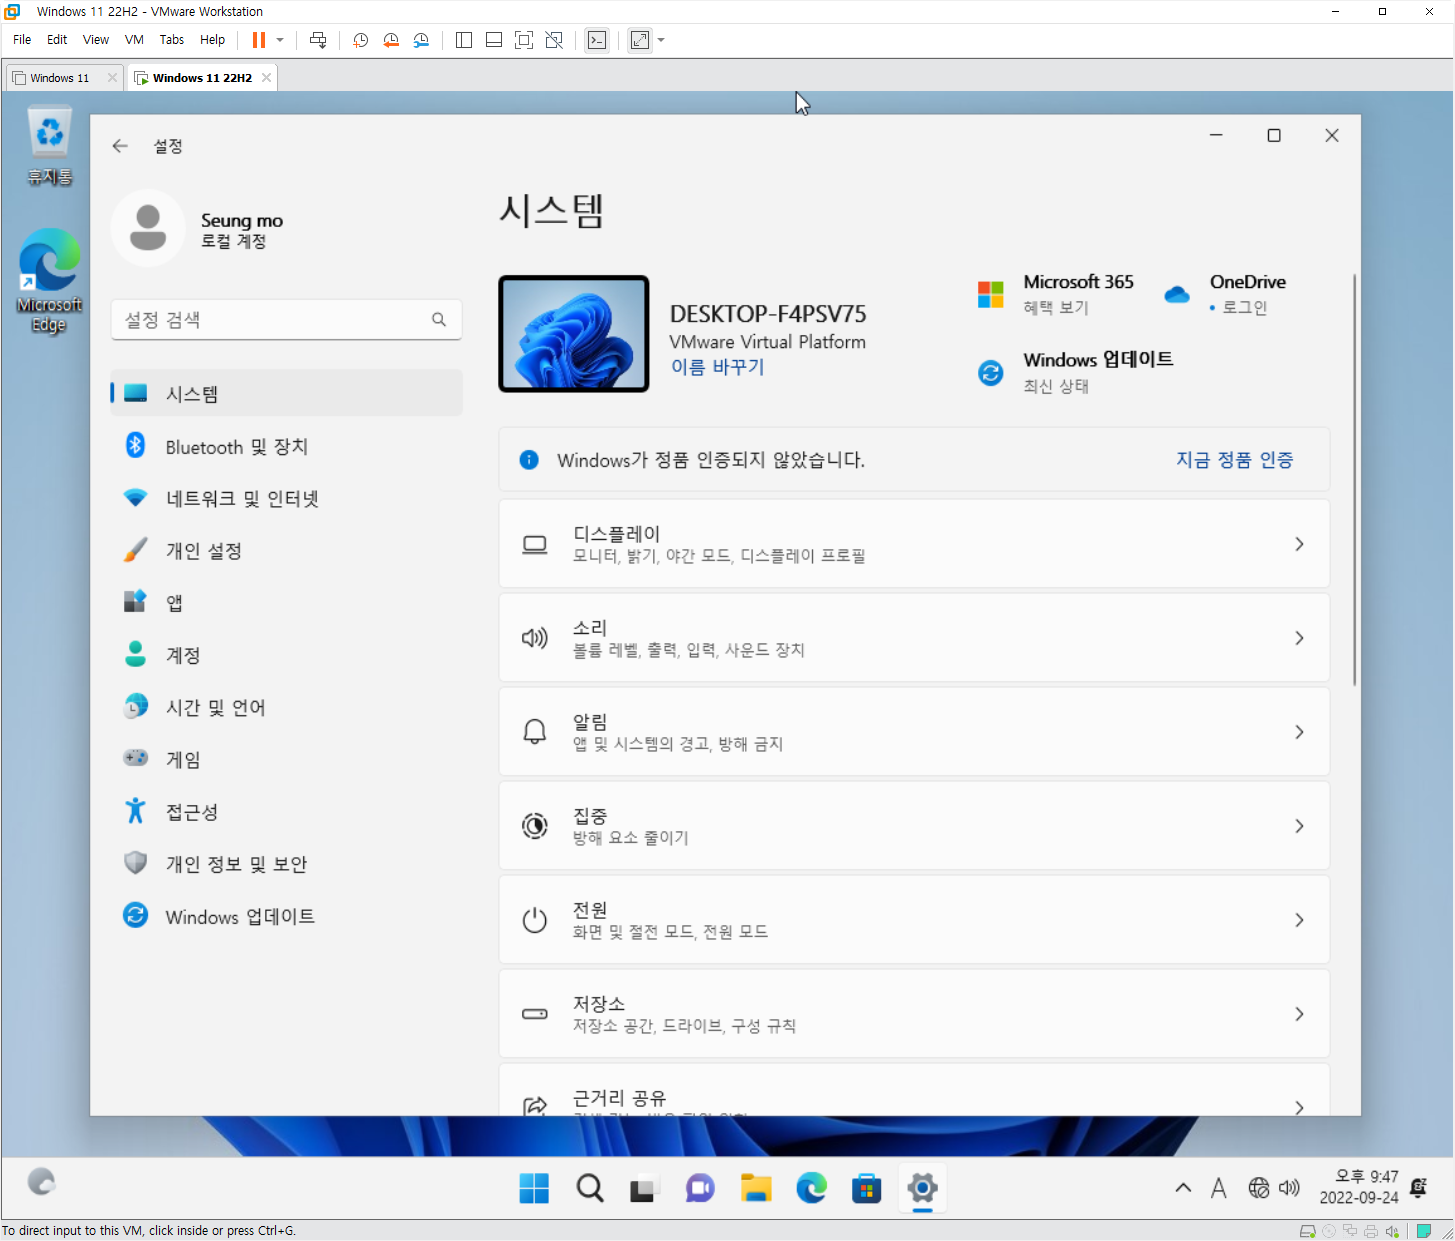Open the 앱 settings category

(286, 602)
